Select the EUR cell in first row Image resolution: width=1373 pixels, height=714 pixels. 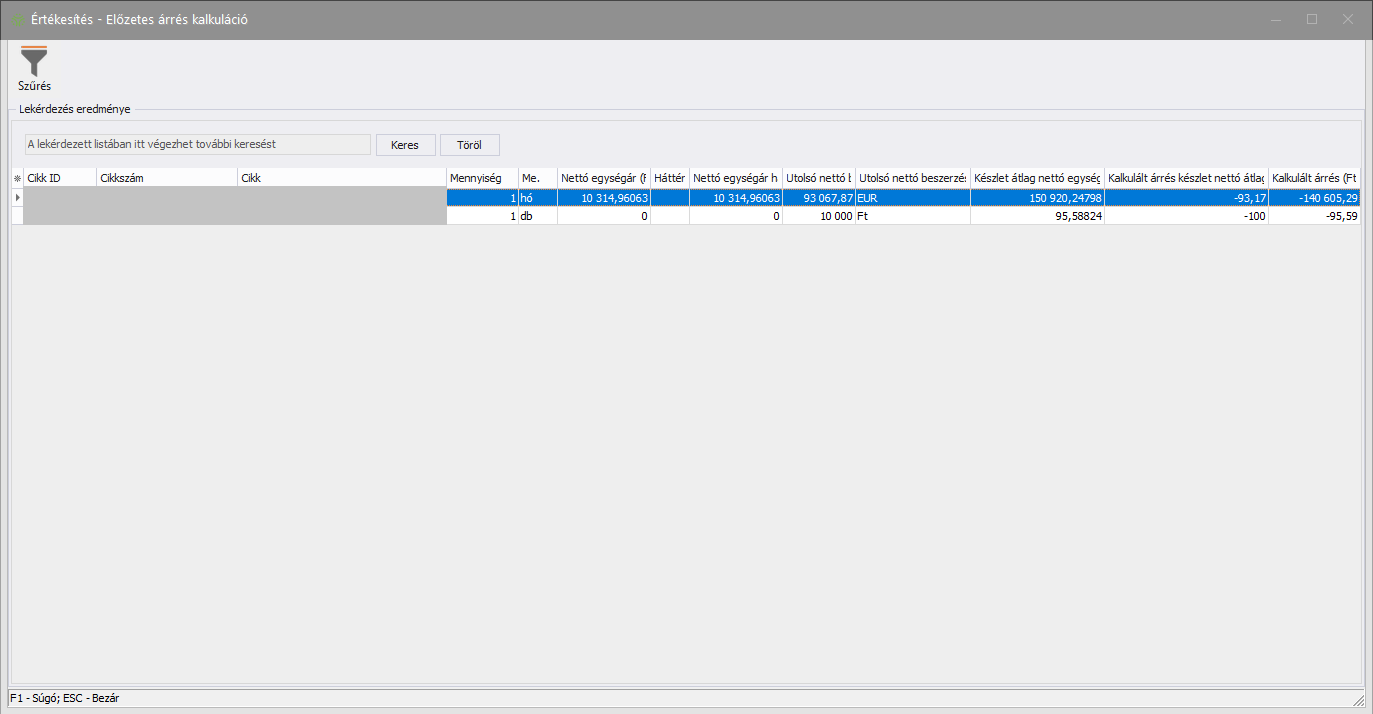912,198
